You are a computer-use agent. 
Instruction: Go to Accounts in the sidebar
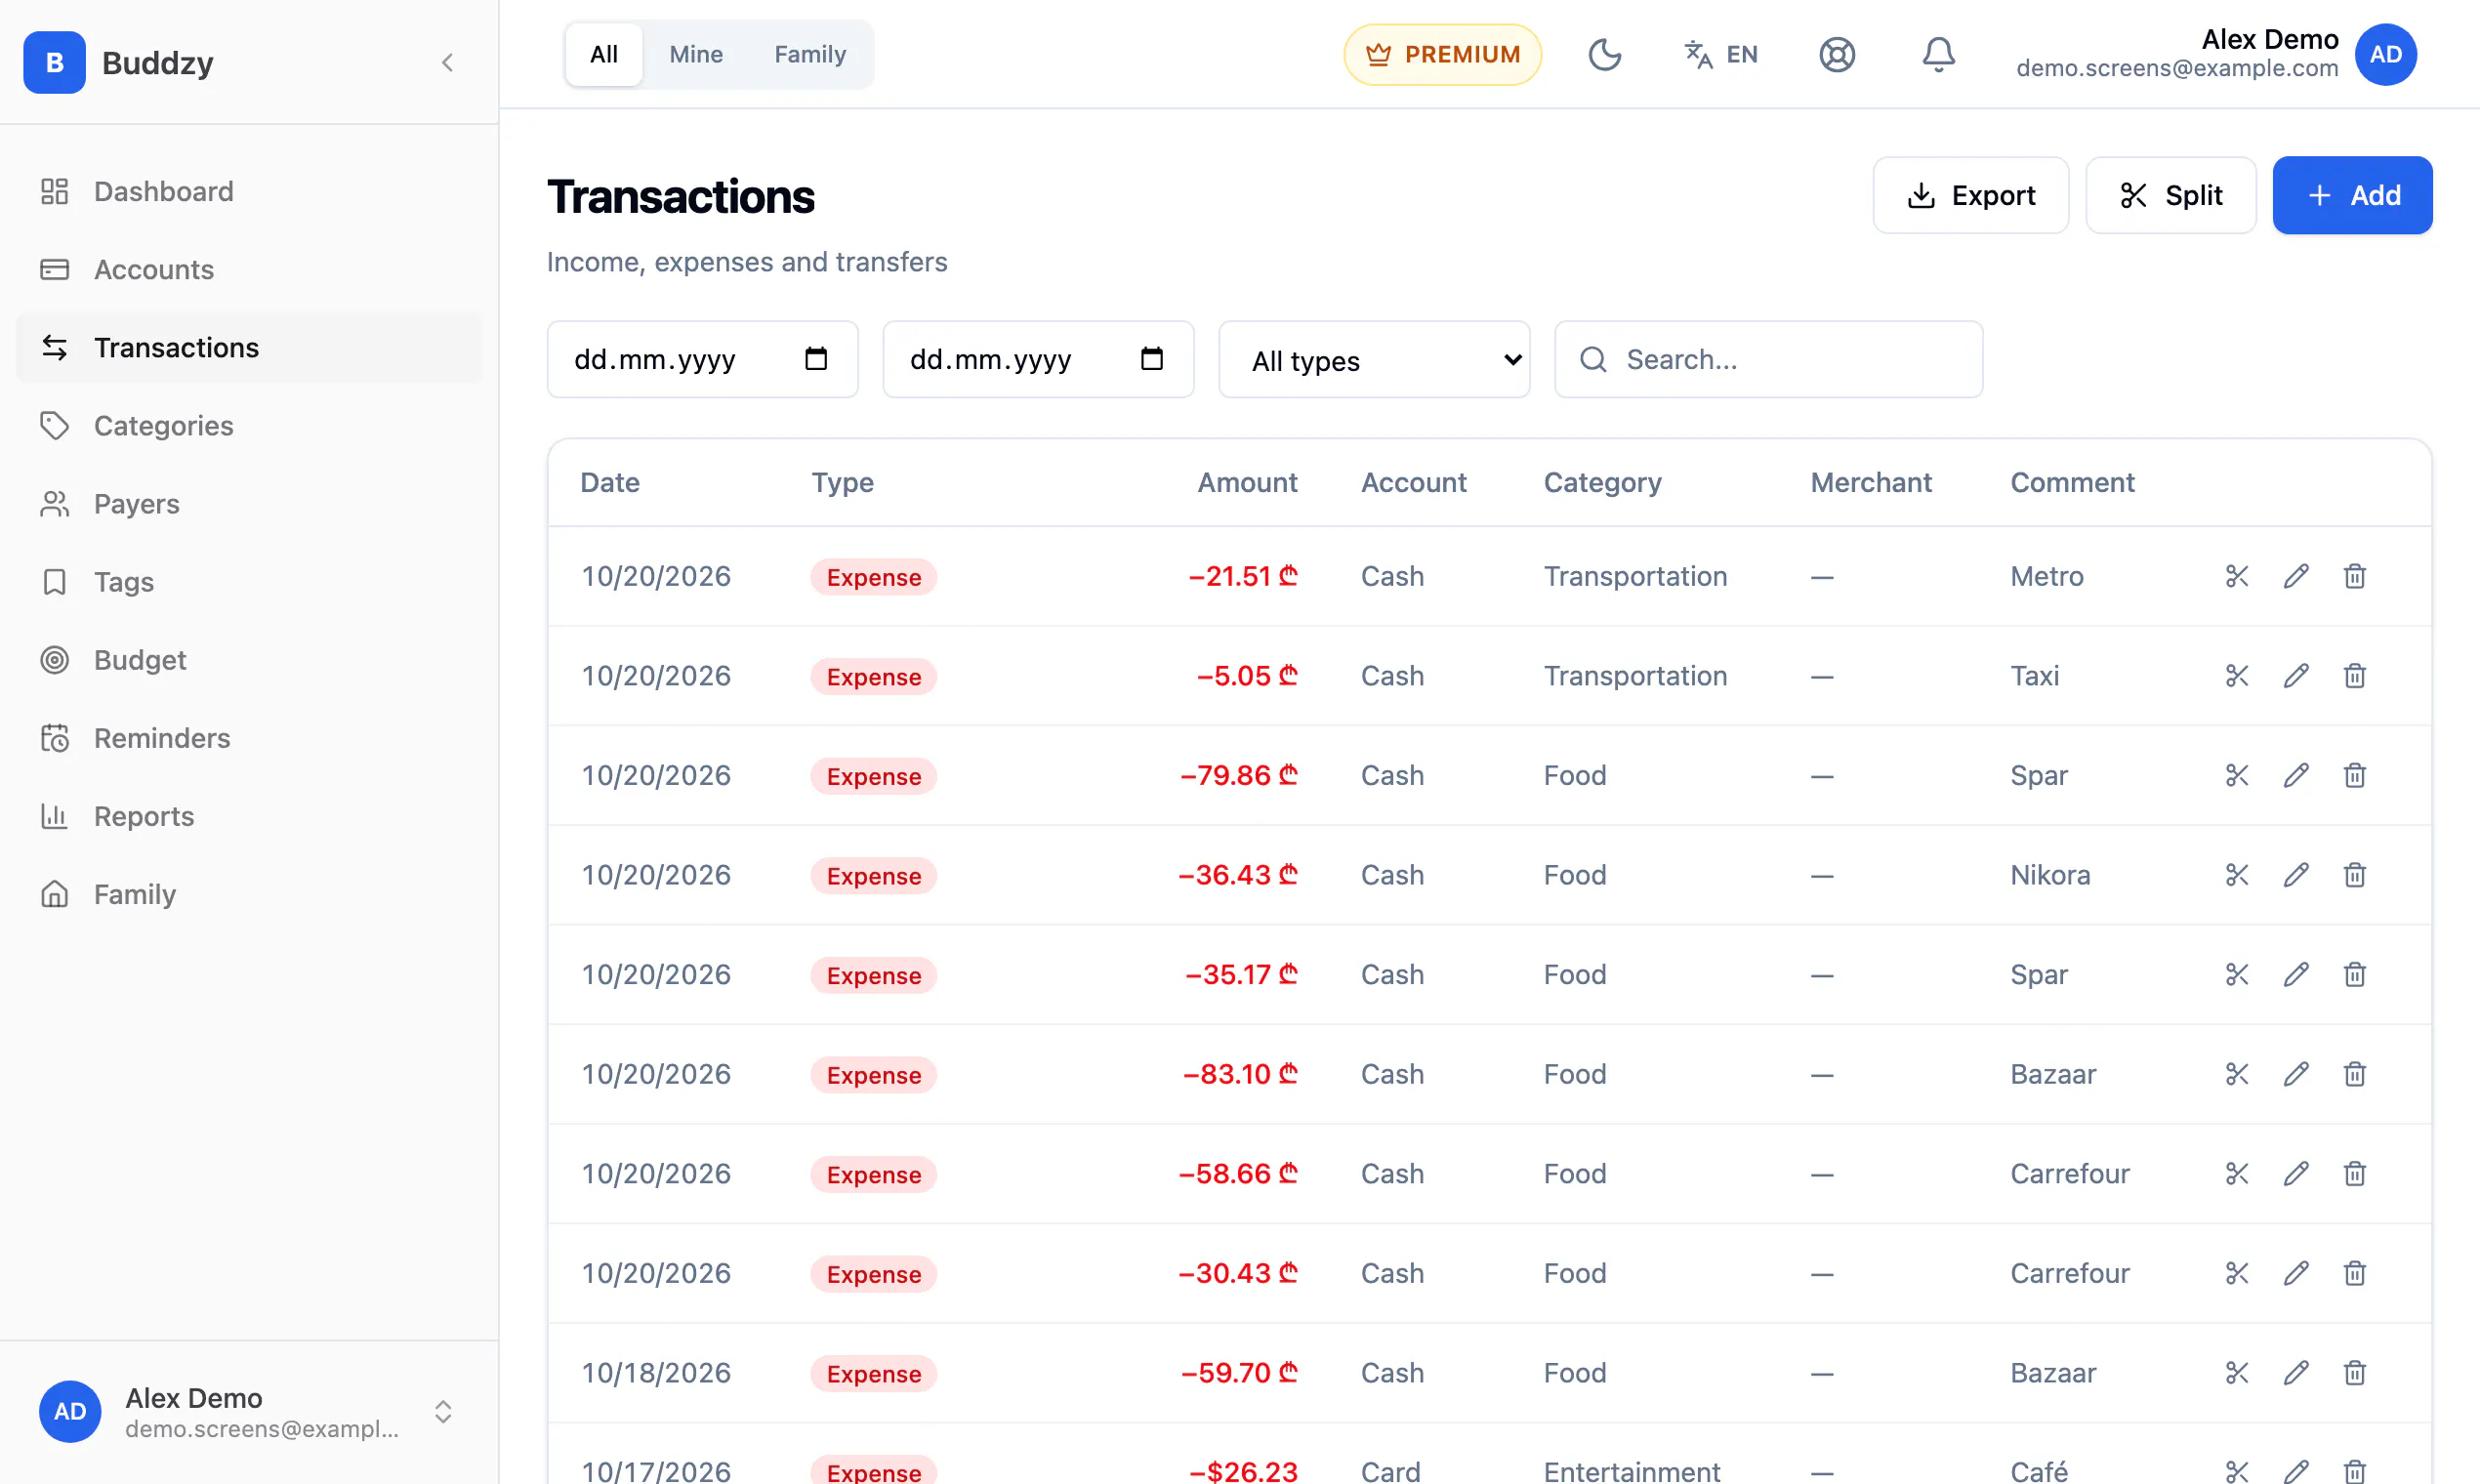pyautogui.click(x=249, y=269)
